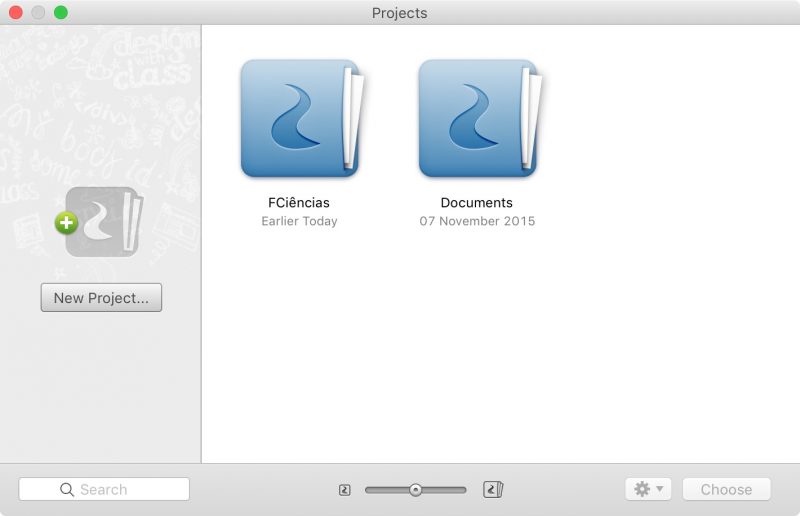Click the '07 November 2015' date text

(477, 221)
